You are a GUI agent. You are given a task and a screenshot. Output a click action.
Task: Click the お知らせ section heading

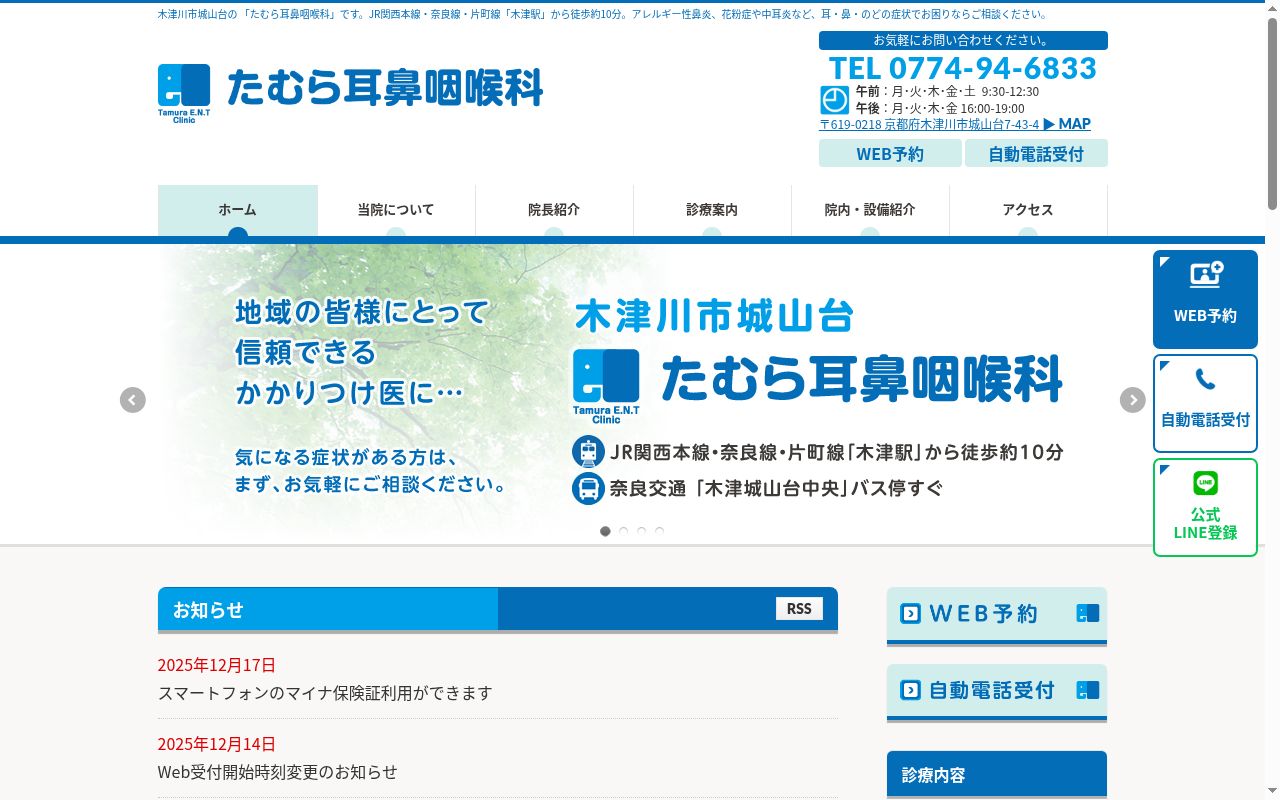208,610
